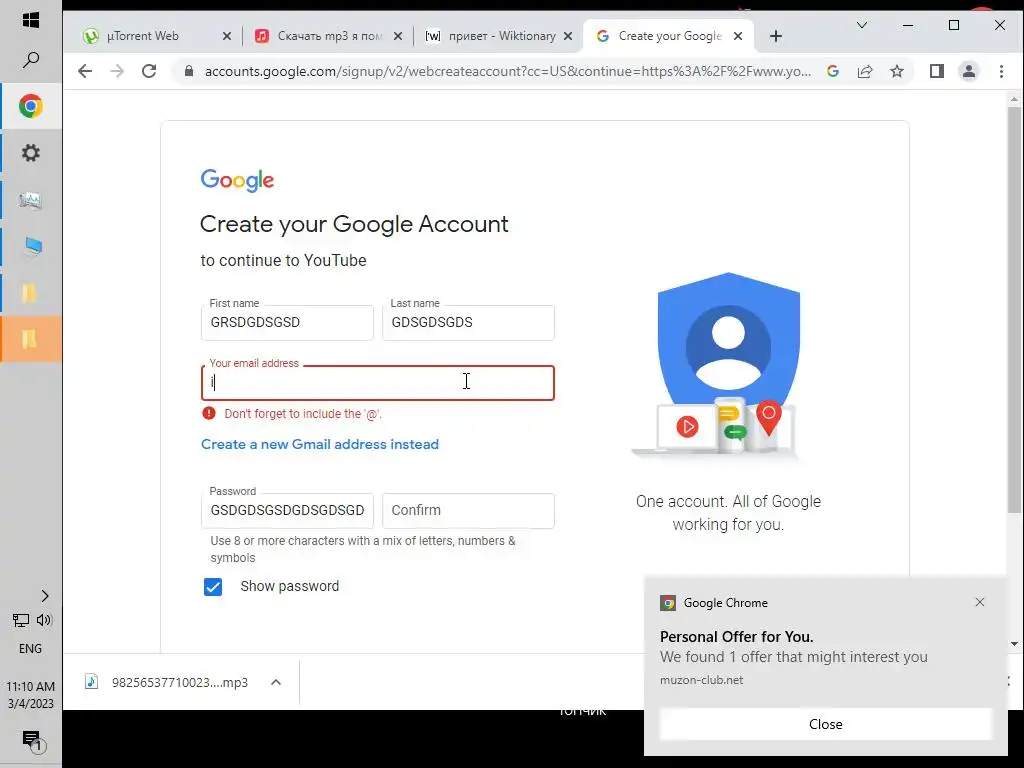Image resolution: width=1024 pixels, height=768 pixels.
Task: Dismiss the Google Chrome notification
Action: (x=980, y=602)
